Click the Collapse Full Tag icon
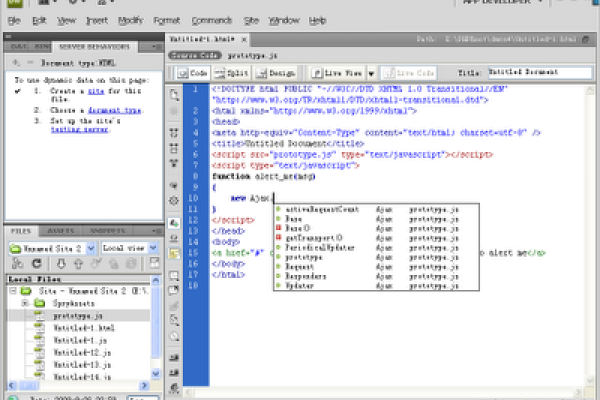Image resolution: width=600 pixels, height=400 pixels. pos(174,133)
